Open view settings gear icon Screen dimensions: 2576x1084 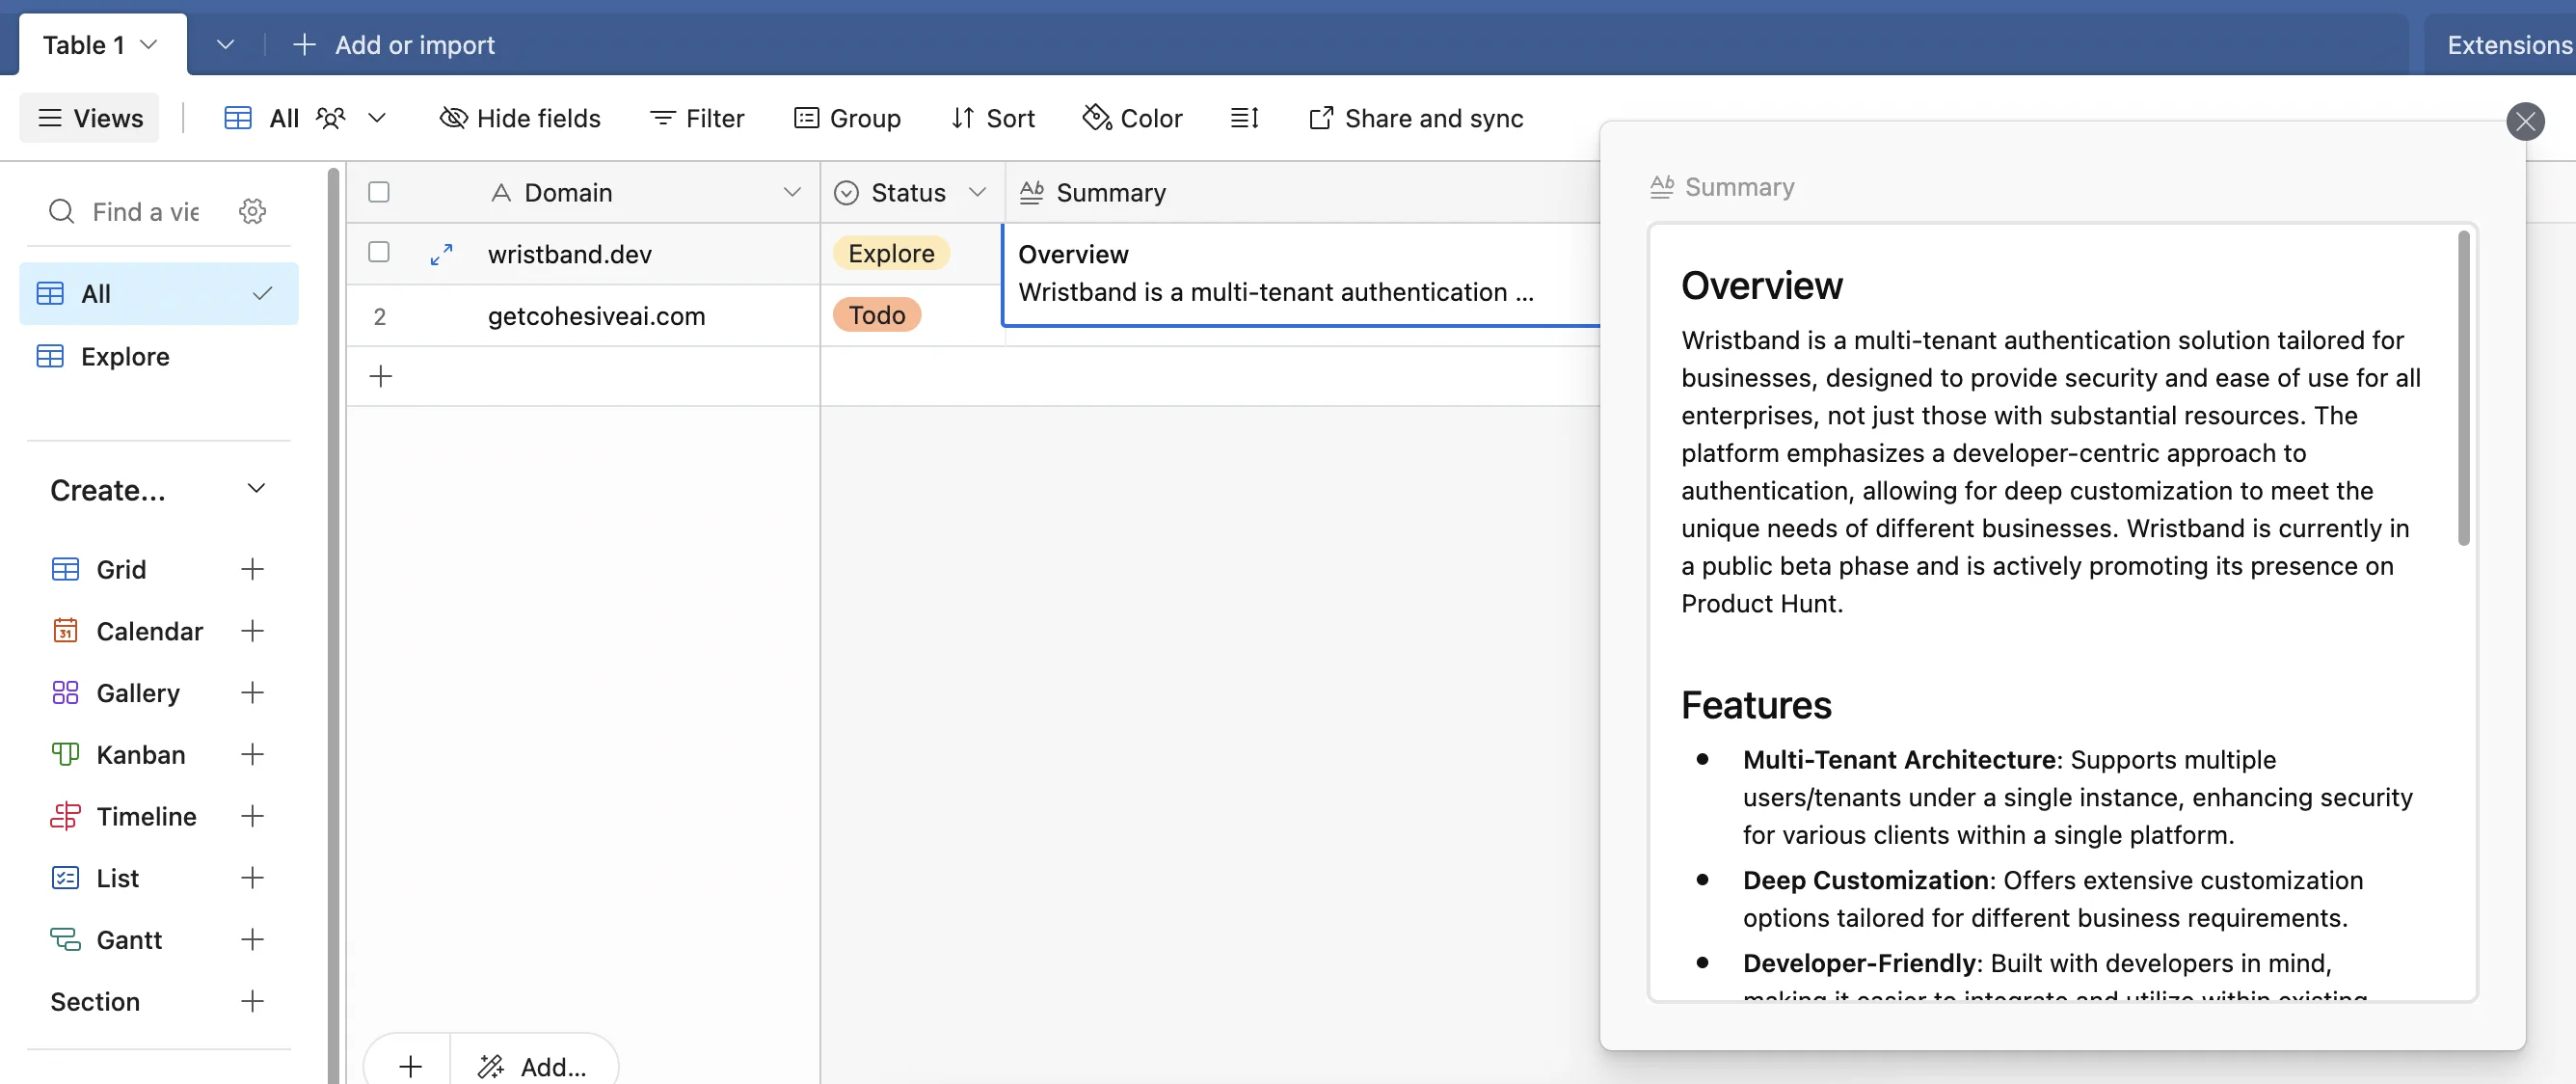click(x=252, y=211)
